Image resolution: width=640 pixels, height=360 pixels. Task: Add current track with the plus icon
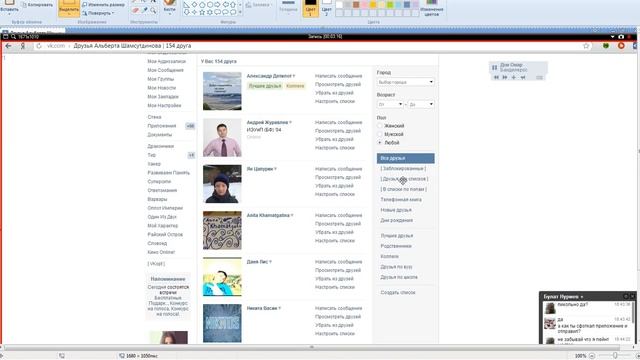pos(513,77)
